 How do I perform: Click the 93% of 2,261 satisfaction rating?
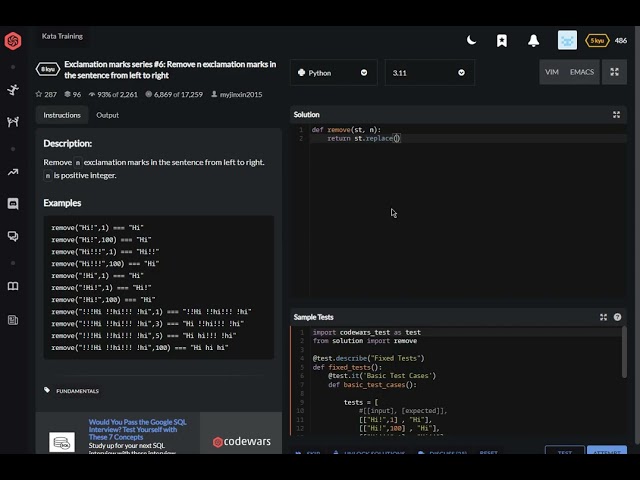pos(113,94)
